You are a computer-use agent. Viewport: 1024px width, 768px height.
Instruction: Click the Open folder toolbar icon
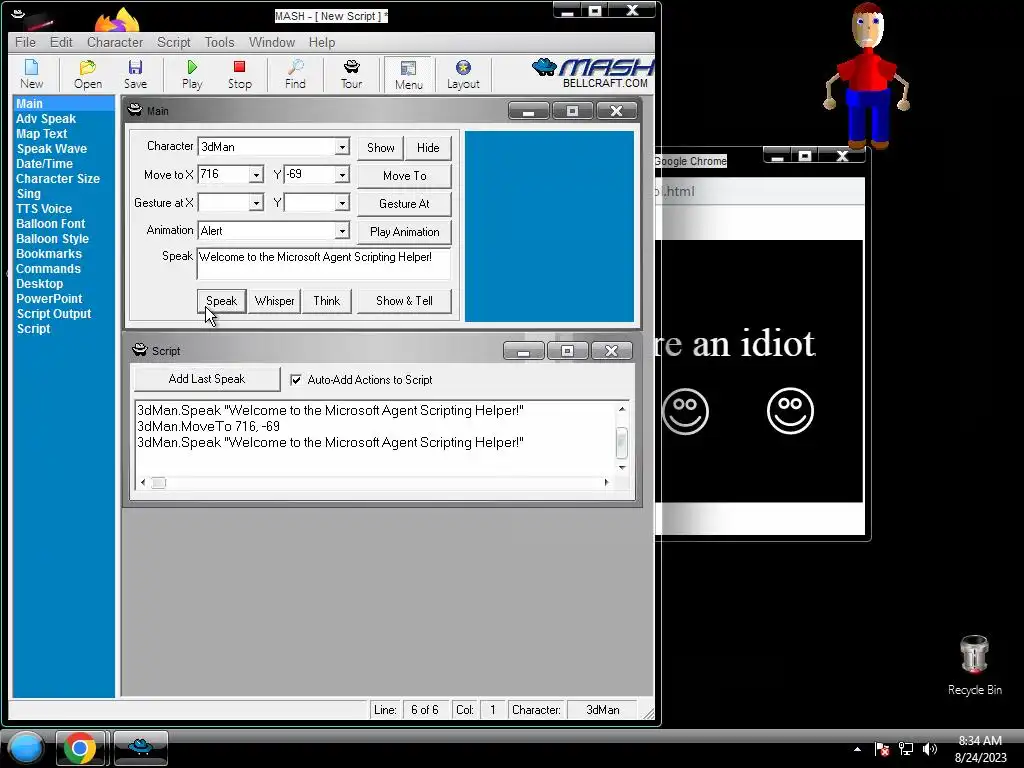(88, 74)
